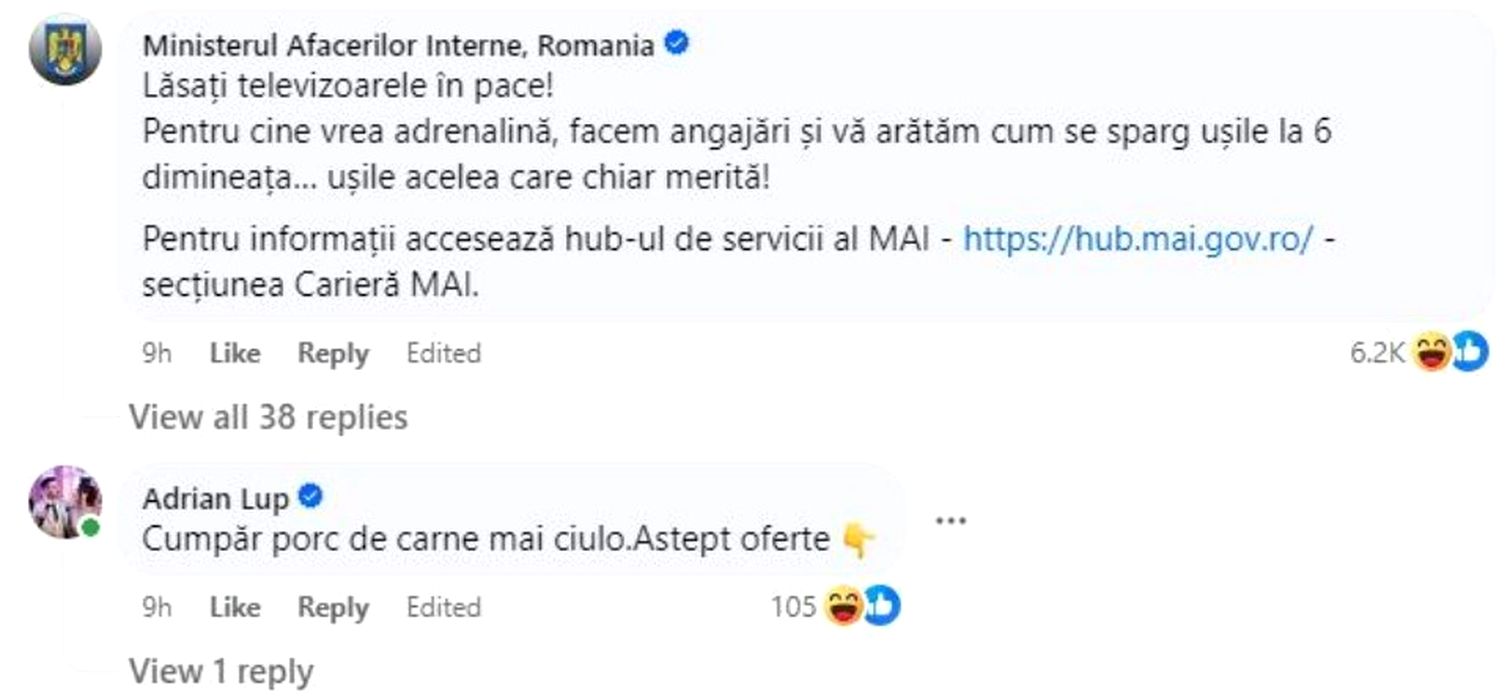The image size is (1510, 700).
Task: Like the Ministerul Afacerilor Interne comment
Action: pyautogui.click(x=235, y=353)
